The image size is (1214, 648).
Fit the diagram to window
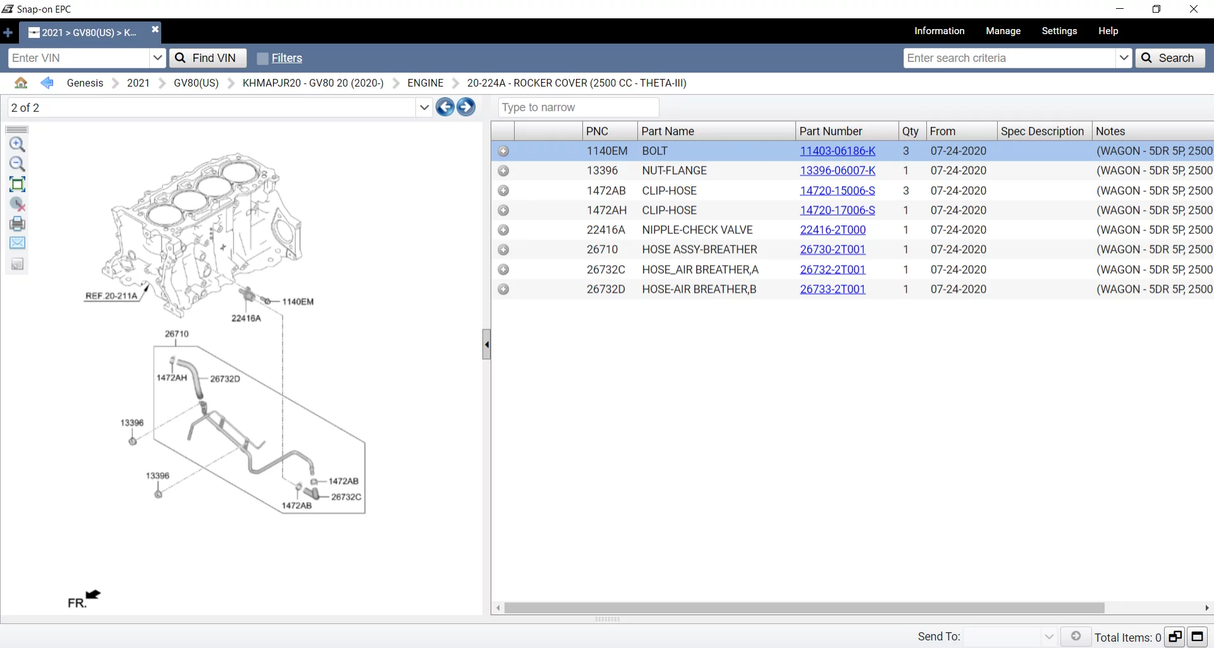(17, 184)
